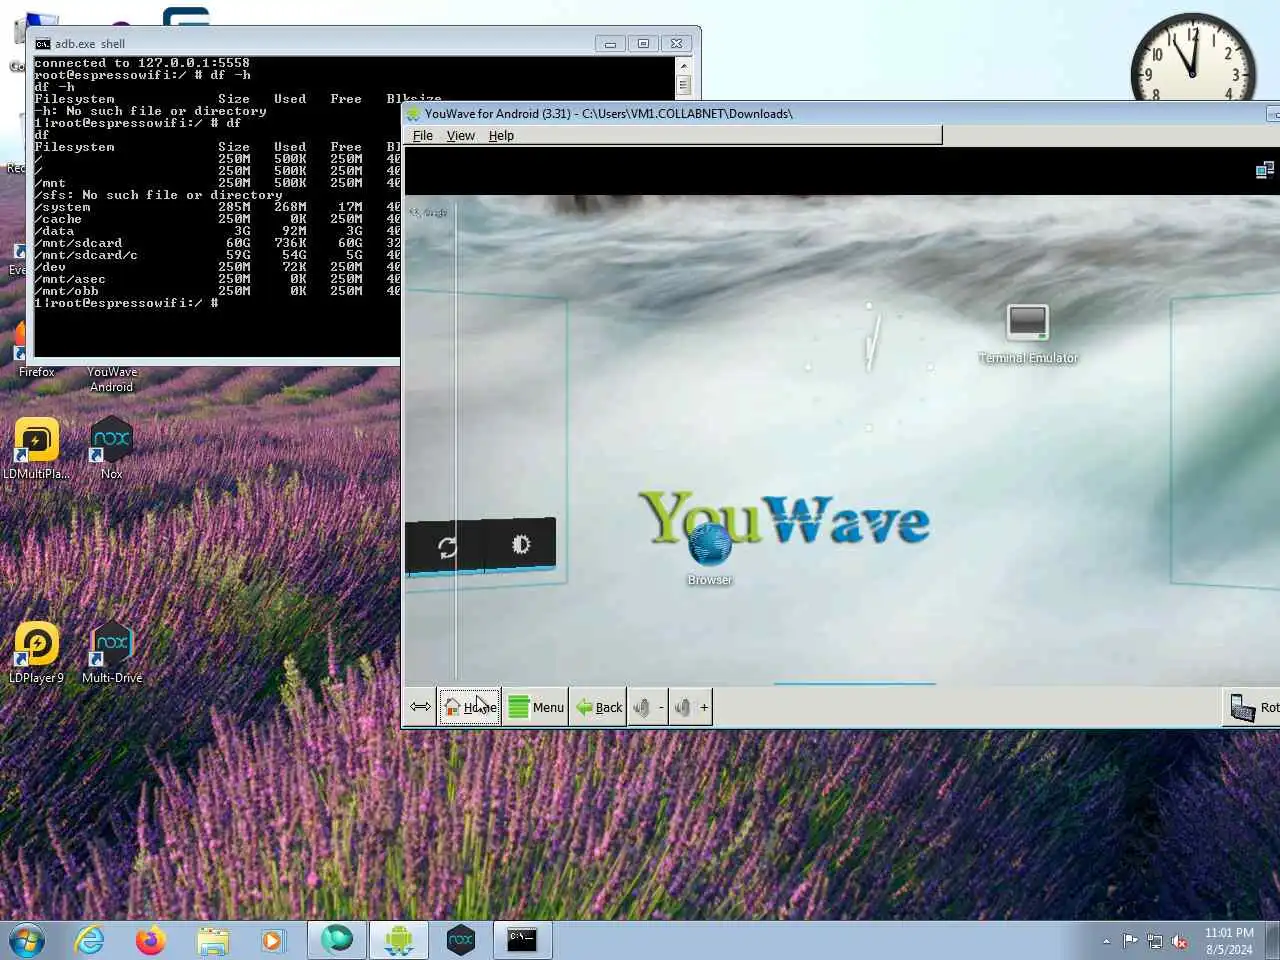Click the Action Center flag tray icon
The height and width of the screenshot is (960, 1280).
(1130, 941)
